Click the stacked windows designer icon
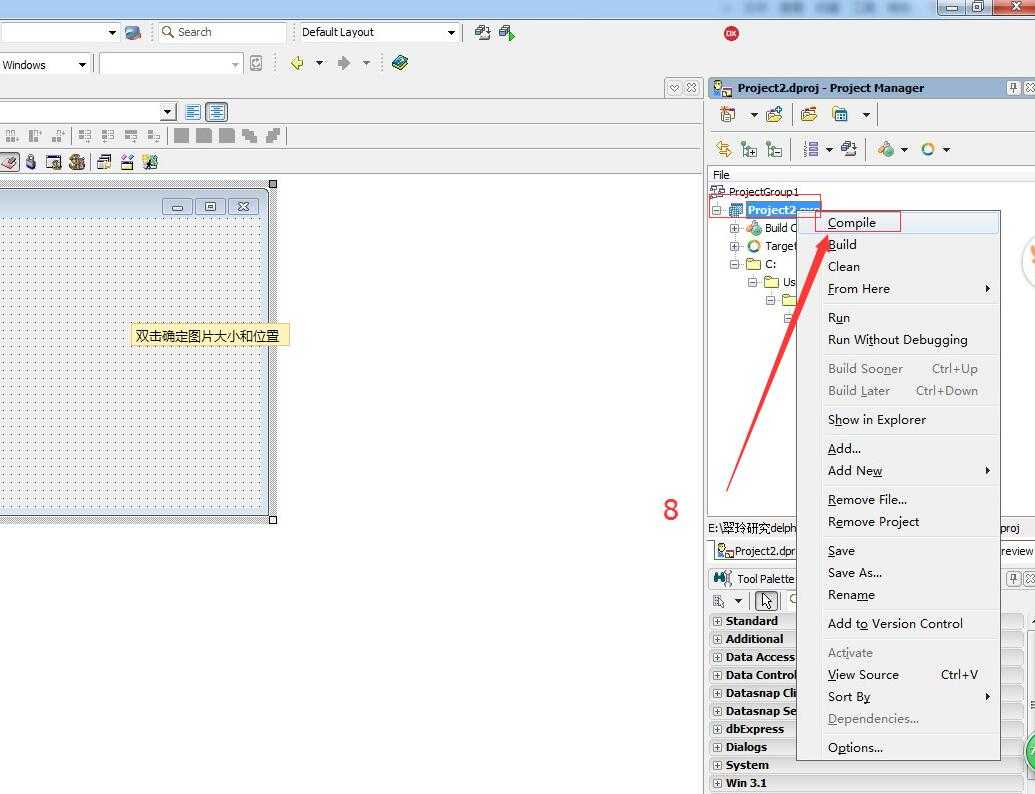The width and height of the screenshot is (1035, 794). click(x=104, y=162)
